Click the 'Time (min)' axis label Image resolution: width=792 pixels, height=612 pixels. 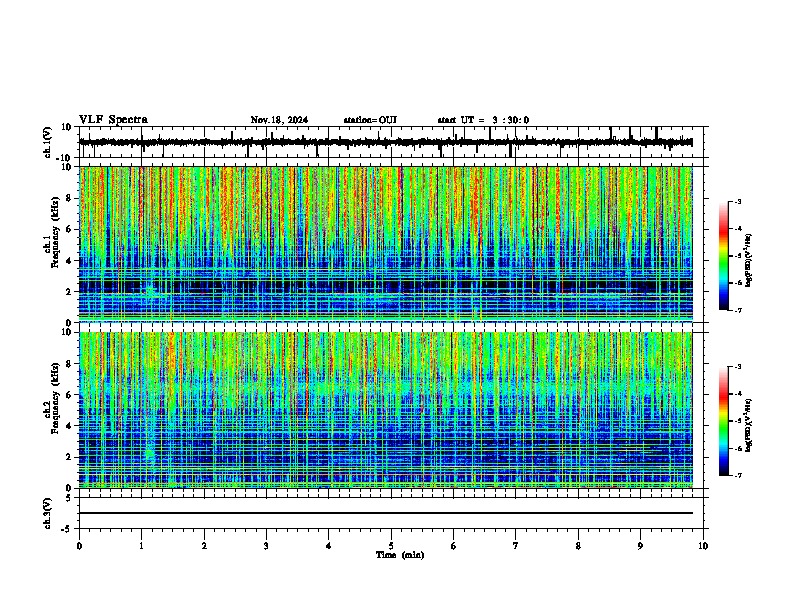[400, 555]
